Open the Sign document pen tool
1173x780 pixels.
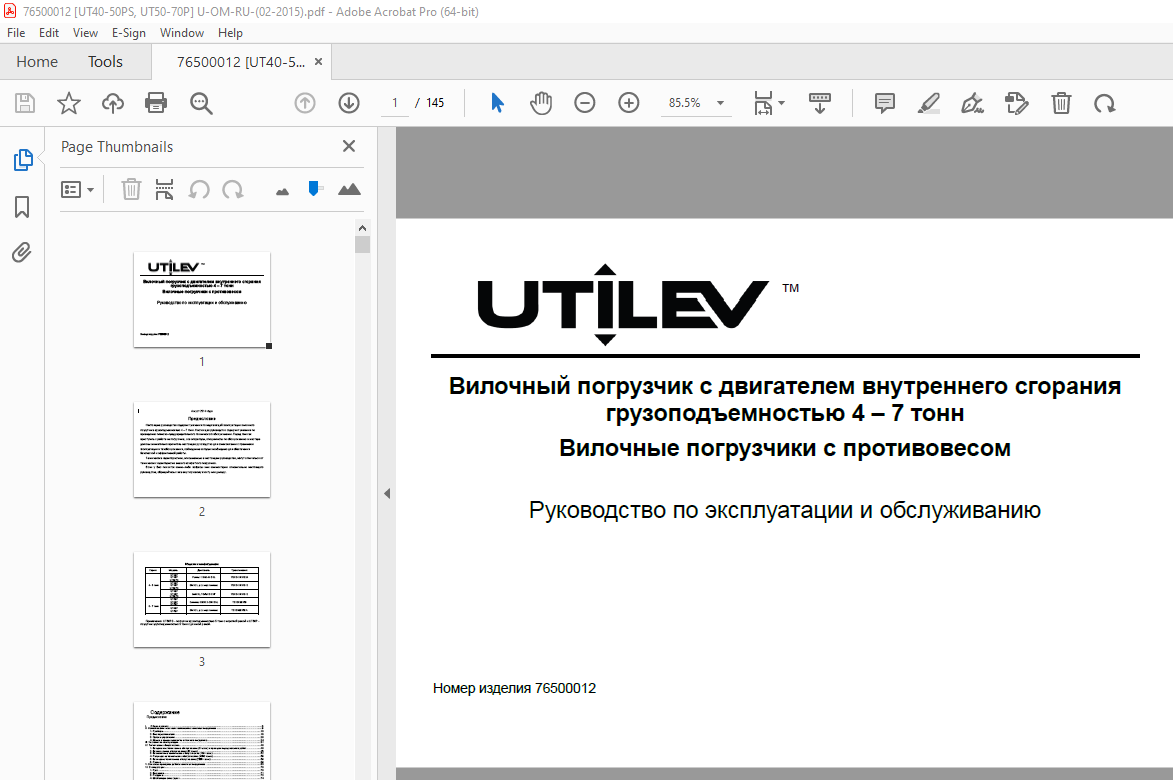tap(972, 102)
